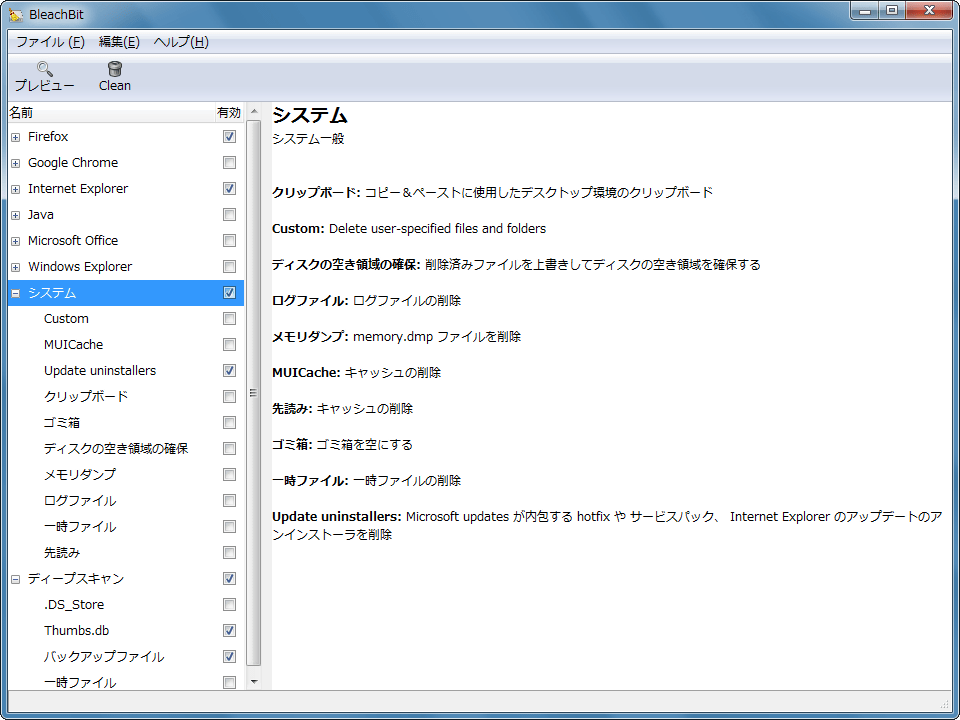This screenshot has height=720, width=960.
Task: Select the Windows Explorer row label
Action: click(80, 266)
